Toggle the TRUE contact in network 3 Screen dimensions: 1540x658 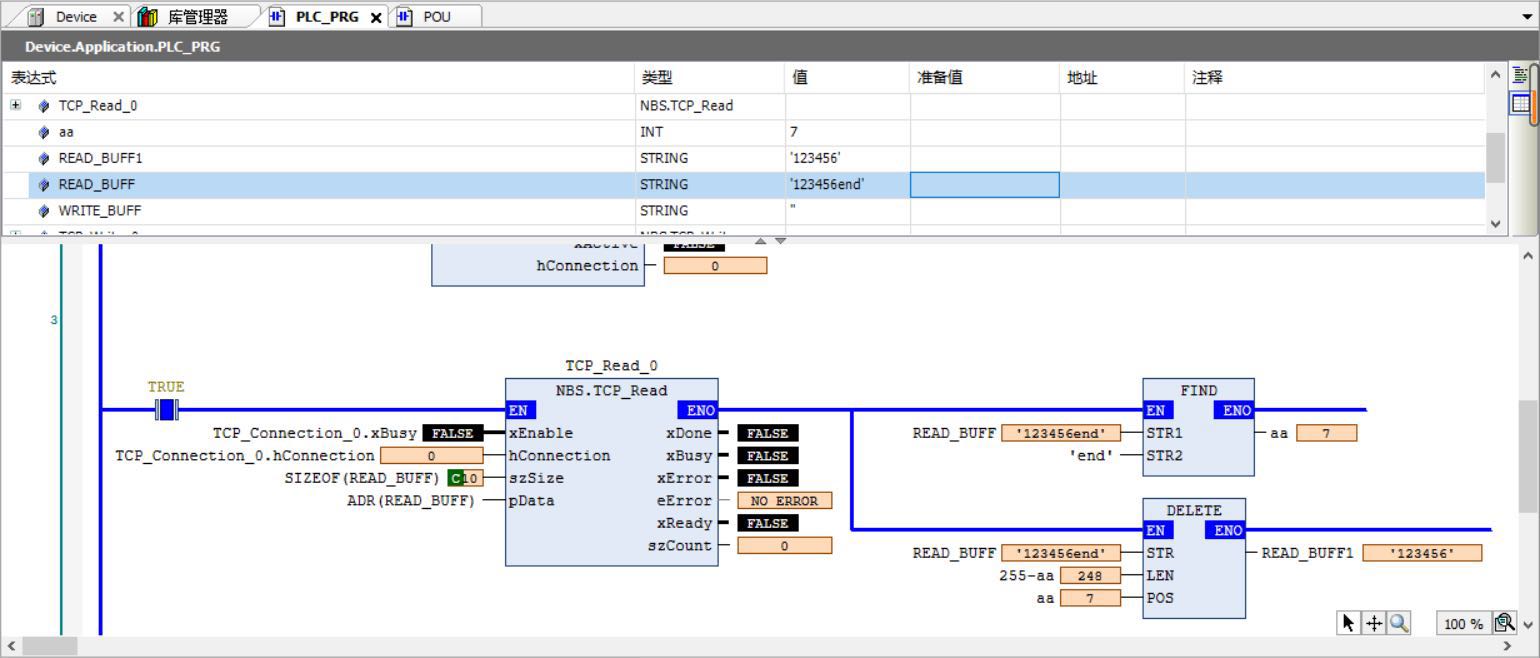(x=167, y=409)
